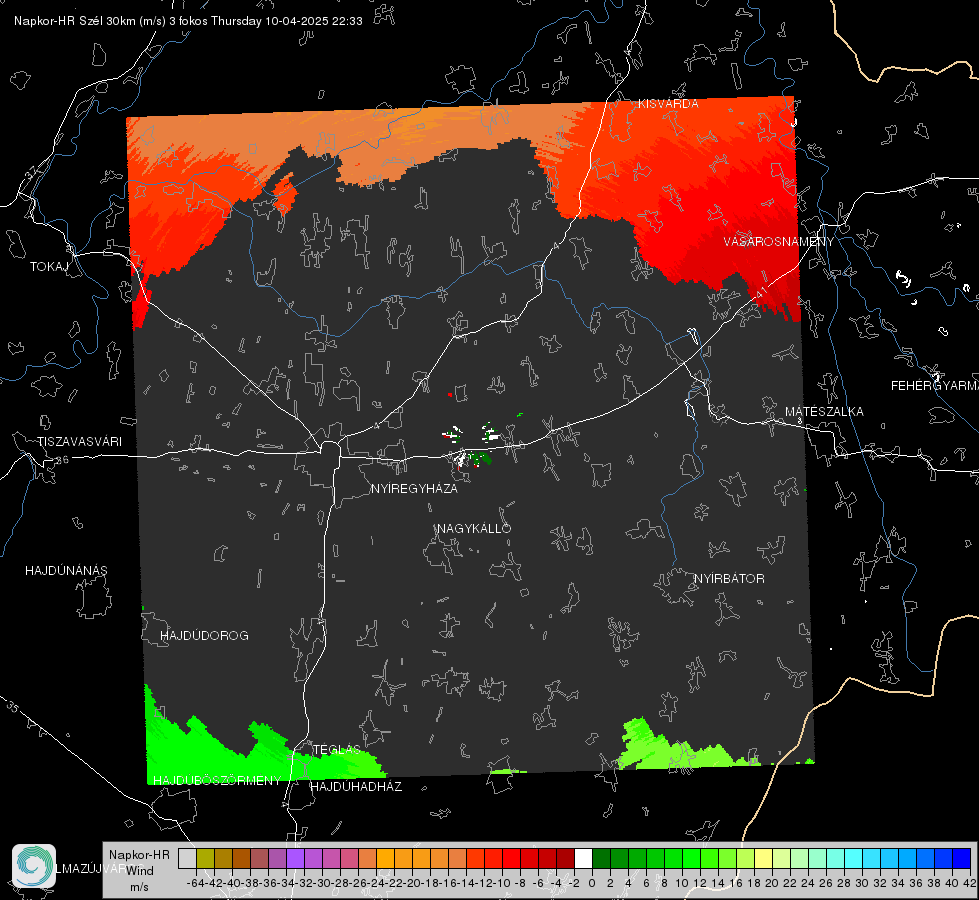Click road number 36 near Tiszavasvári
979x900 pixels.
pyautogui.click(x=62, y=460)
